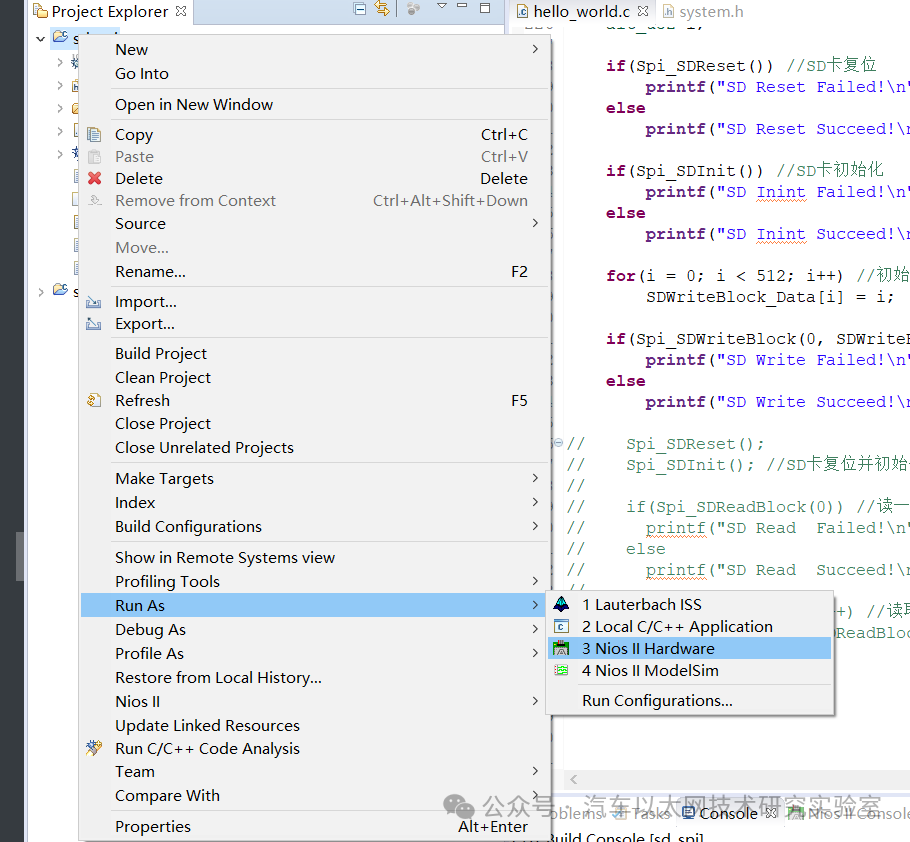This screenshot has width=910, height=842.
Task: Click Show in Remote Systems view
Action: [x=314, y=557]
